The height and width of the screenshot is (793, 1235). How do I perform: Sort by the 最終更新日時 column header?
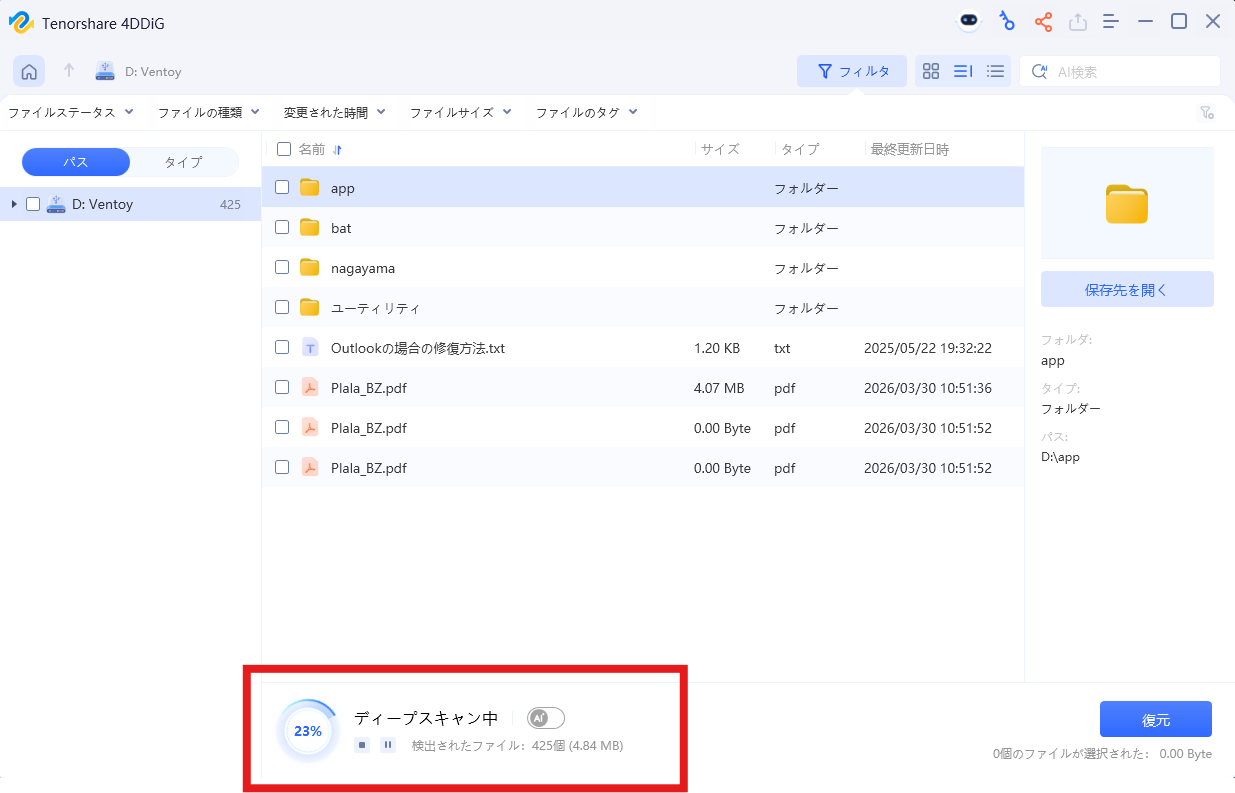pos(910,149)
